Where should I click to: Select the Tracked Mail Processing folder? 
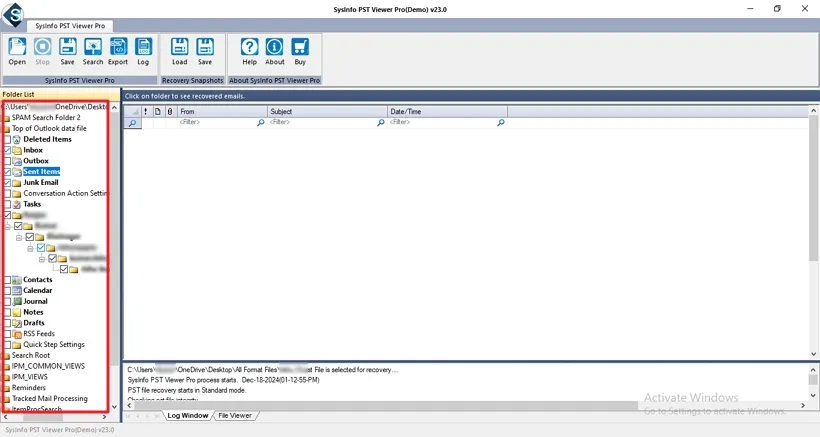tap(50, 399)
